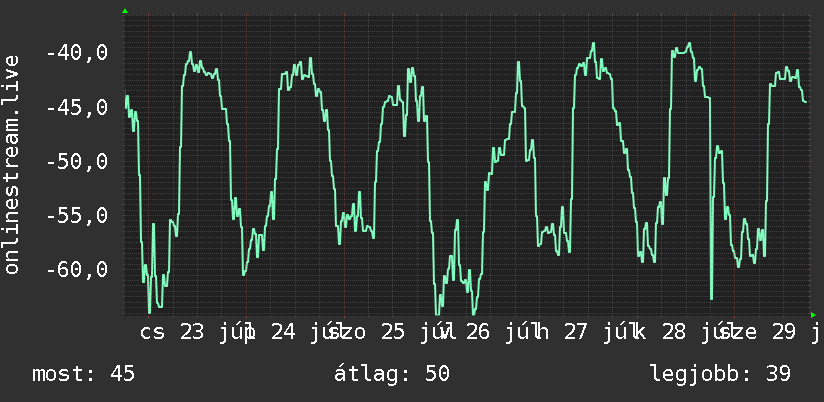Screen dimensions: 824x402
Task: Click the highest graph peak on 27 júl
Action: point(593,44)
